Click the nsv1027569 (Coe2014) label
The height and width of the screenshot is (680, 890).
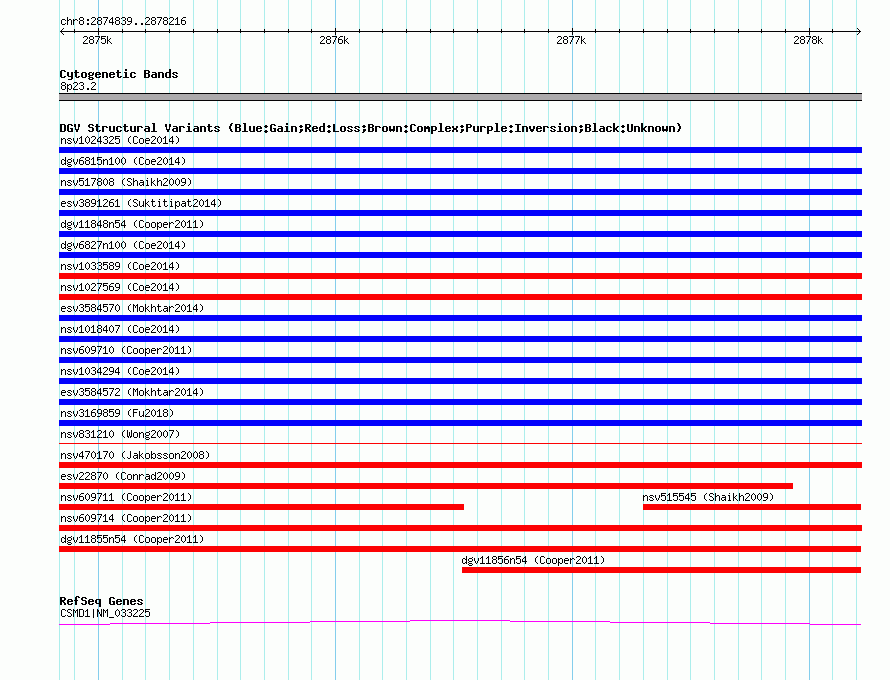pos(120,287)
